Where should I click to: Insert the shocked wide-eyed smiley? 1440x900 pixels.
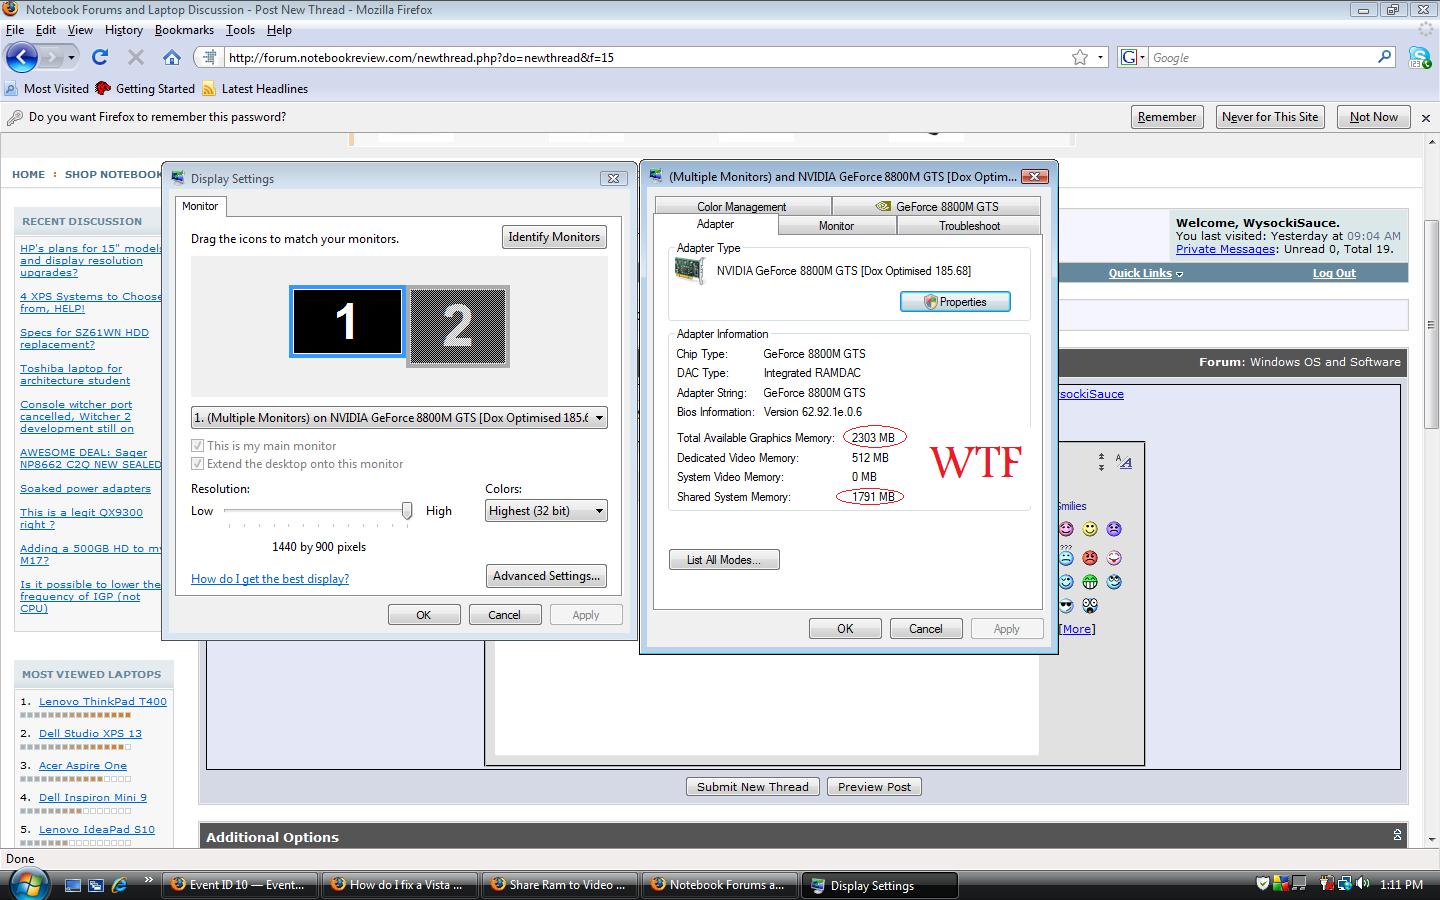click(x=1090, y=606)
